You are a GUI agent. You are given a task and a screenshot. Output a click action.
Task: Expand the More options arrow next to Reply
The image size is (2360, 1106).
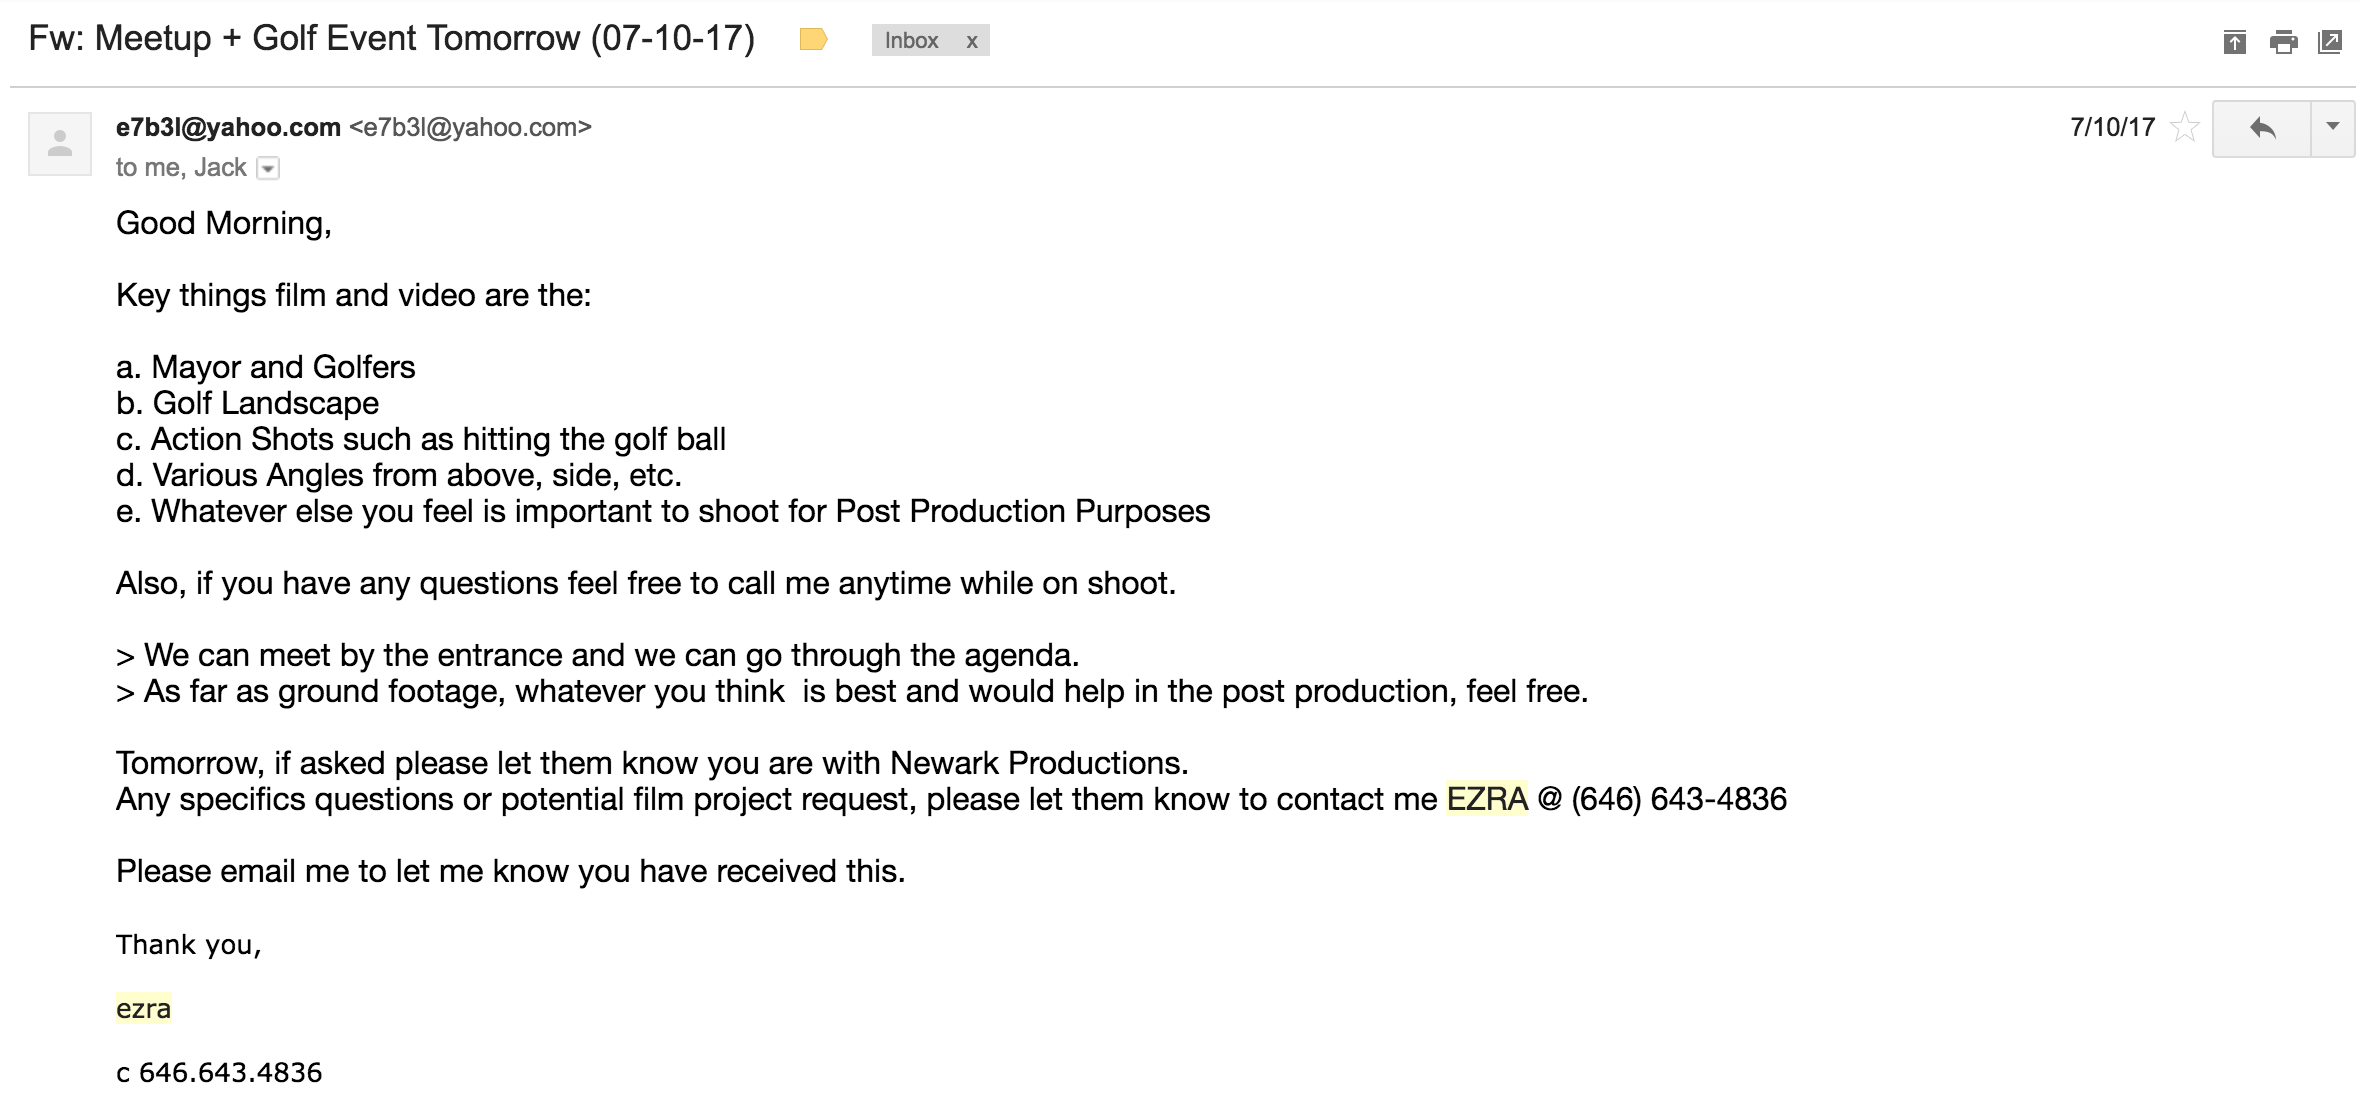pos(2333,128)
